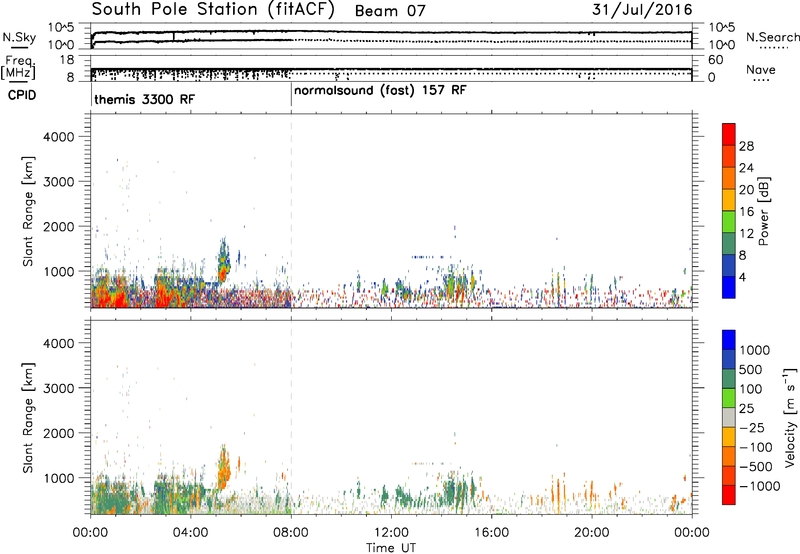
Task: Click 'Slant Range [km]' label of velocity panel
Action: click(28, 418)
